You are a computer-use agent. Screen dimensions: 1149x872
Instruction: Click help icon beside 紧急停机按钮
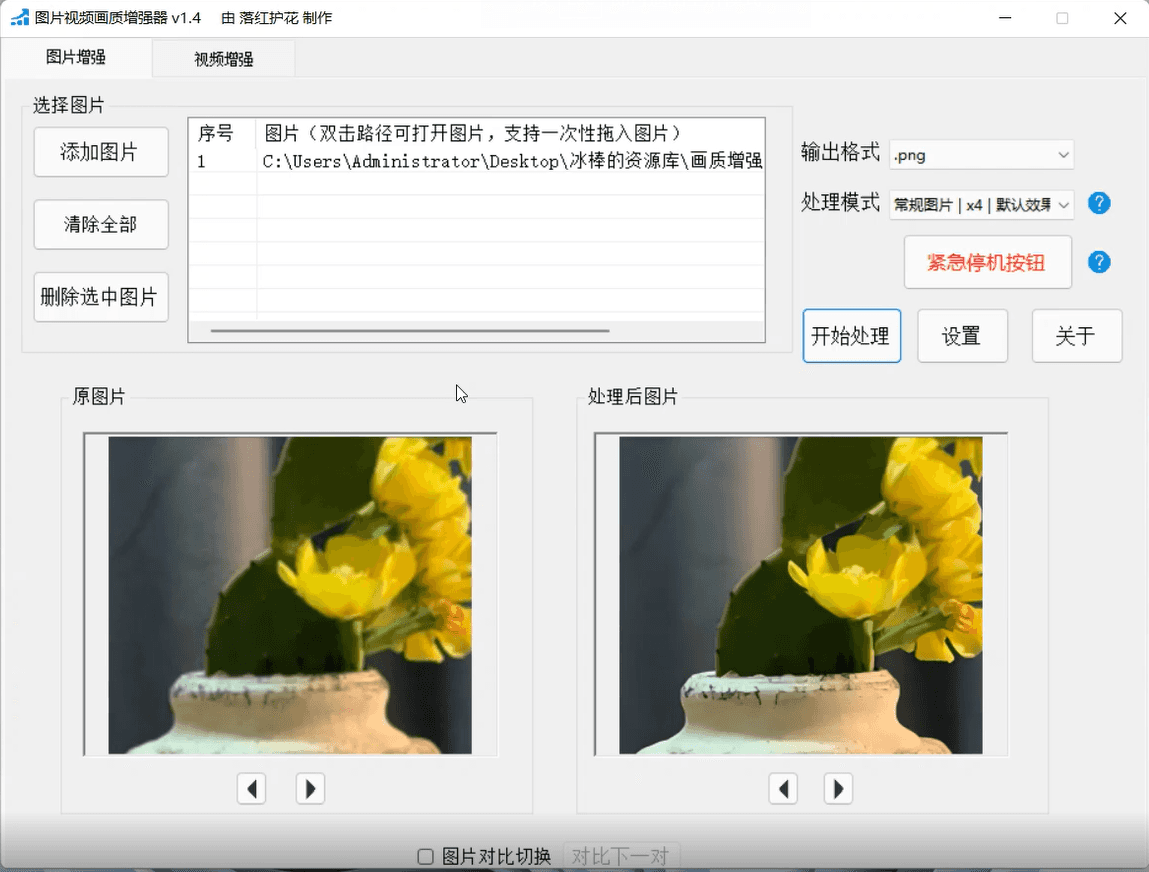[x=1099, y=262]
